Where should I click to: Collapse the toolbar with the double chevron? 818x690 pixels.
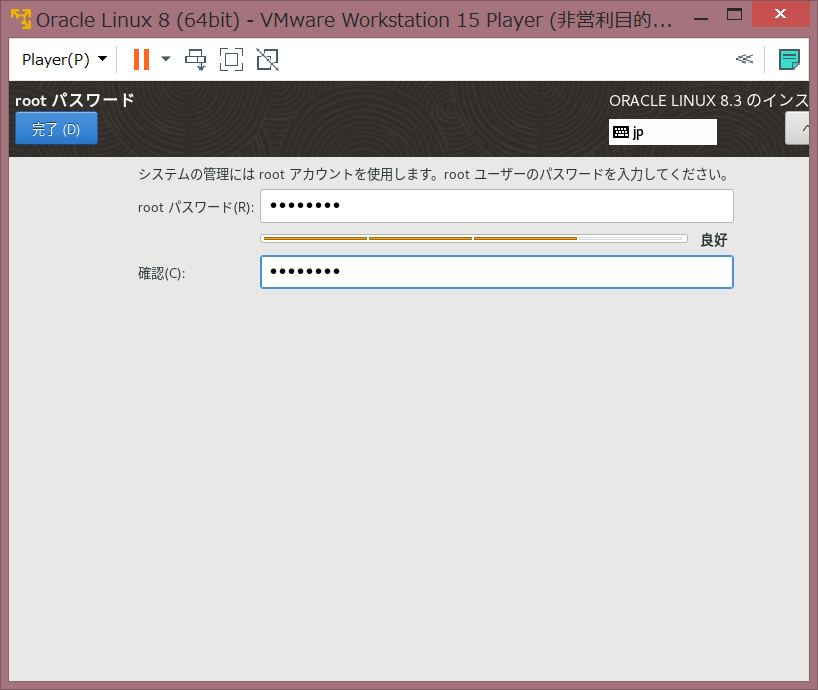coord(744,59)
